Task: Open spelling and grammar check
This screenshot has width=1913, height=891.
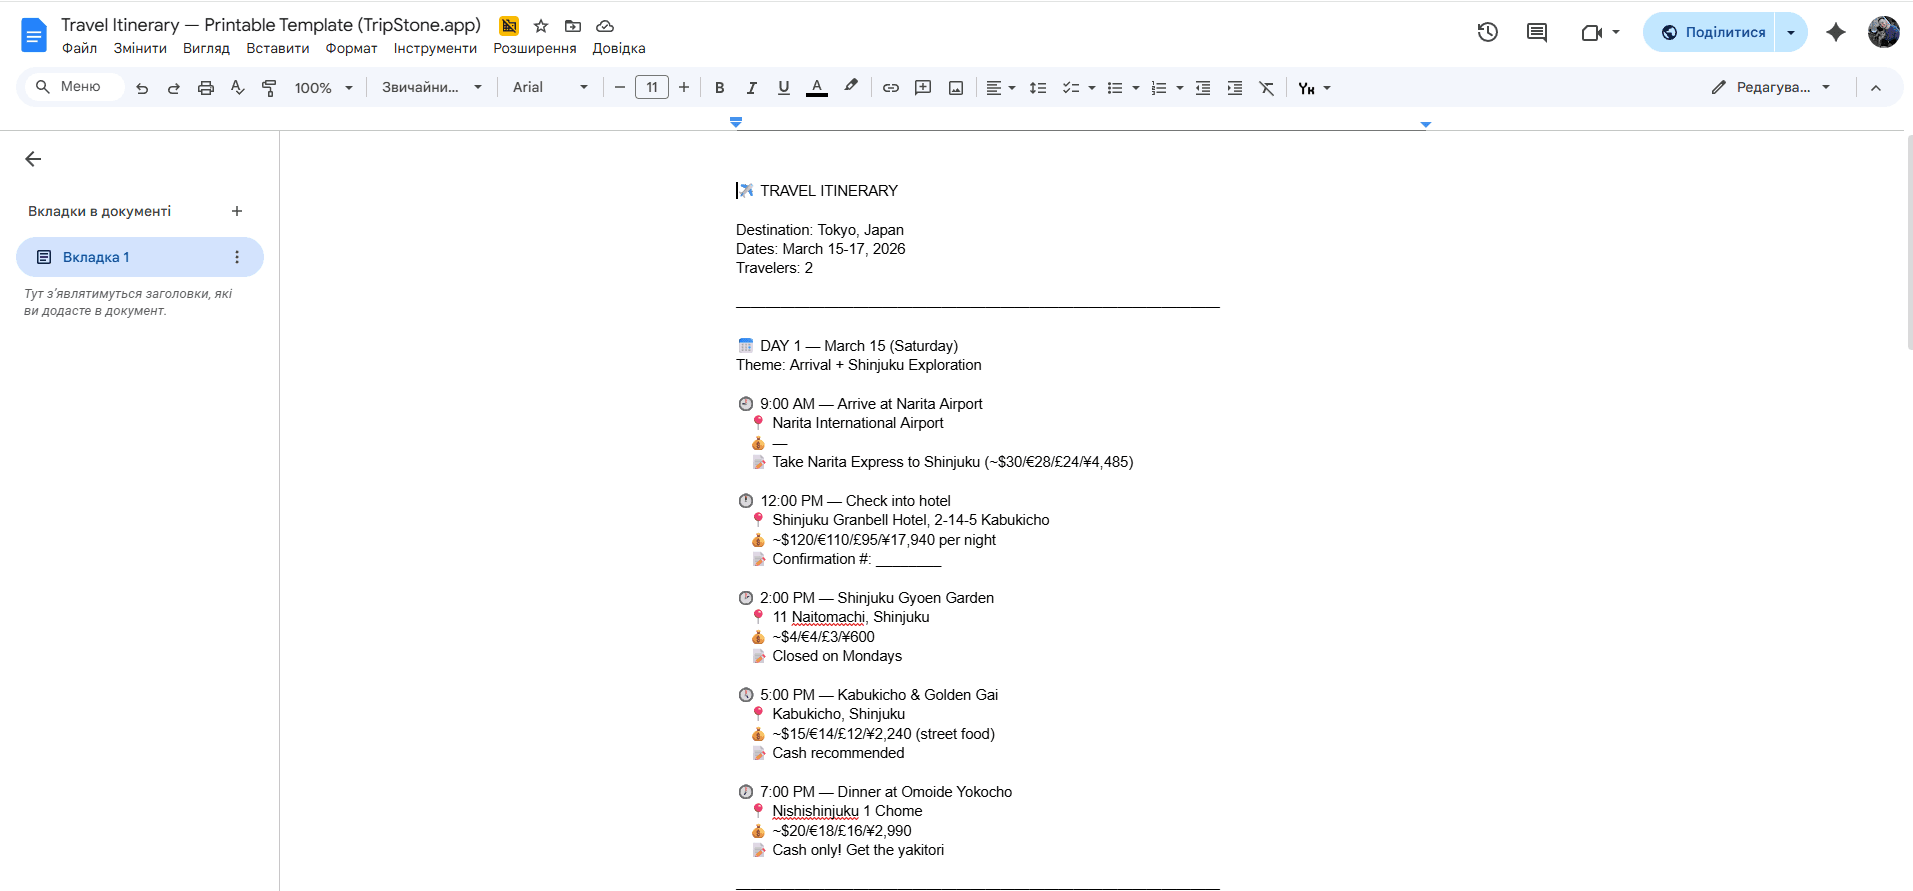Action: tap(237, 88)
